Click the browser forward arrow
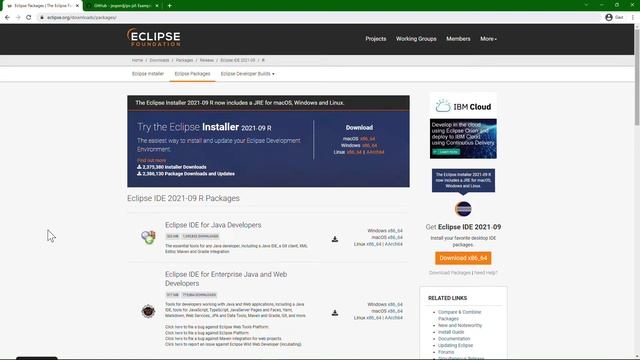Image resolution: width=640 pixels, height=360 pixels. (18, 18)
